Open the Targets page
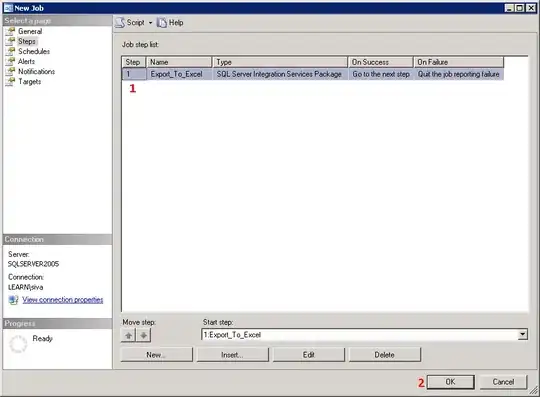This screenshot has width=540, height=397. [x=30, y=82]
